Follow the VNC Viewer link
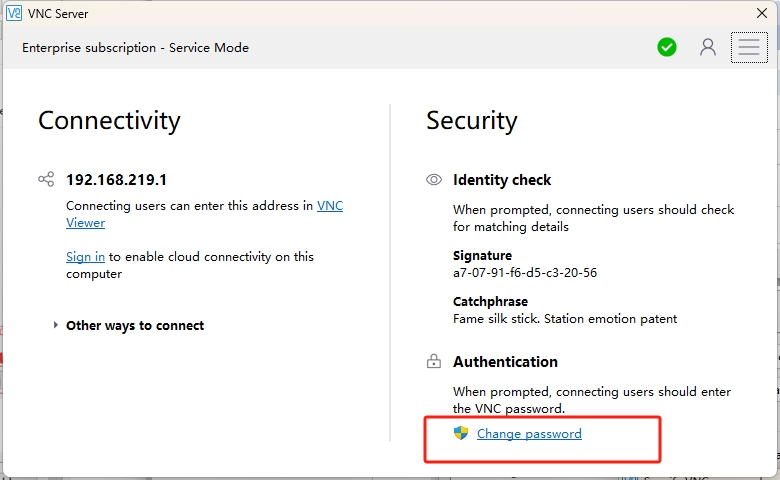The width and height of the screenshot is (780, 480). 329,206
